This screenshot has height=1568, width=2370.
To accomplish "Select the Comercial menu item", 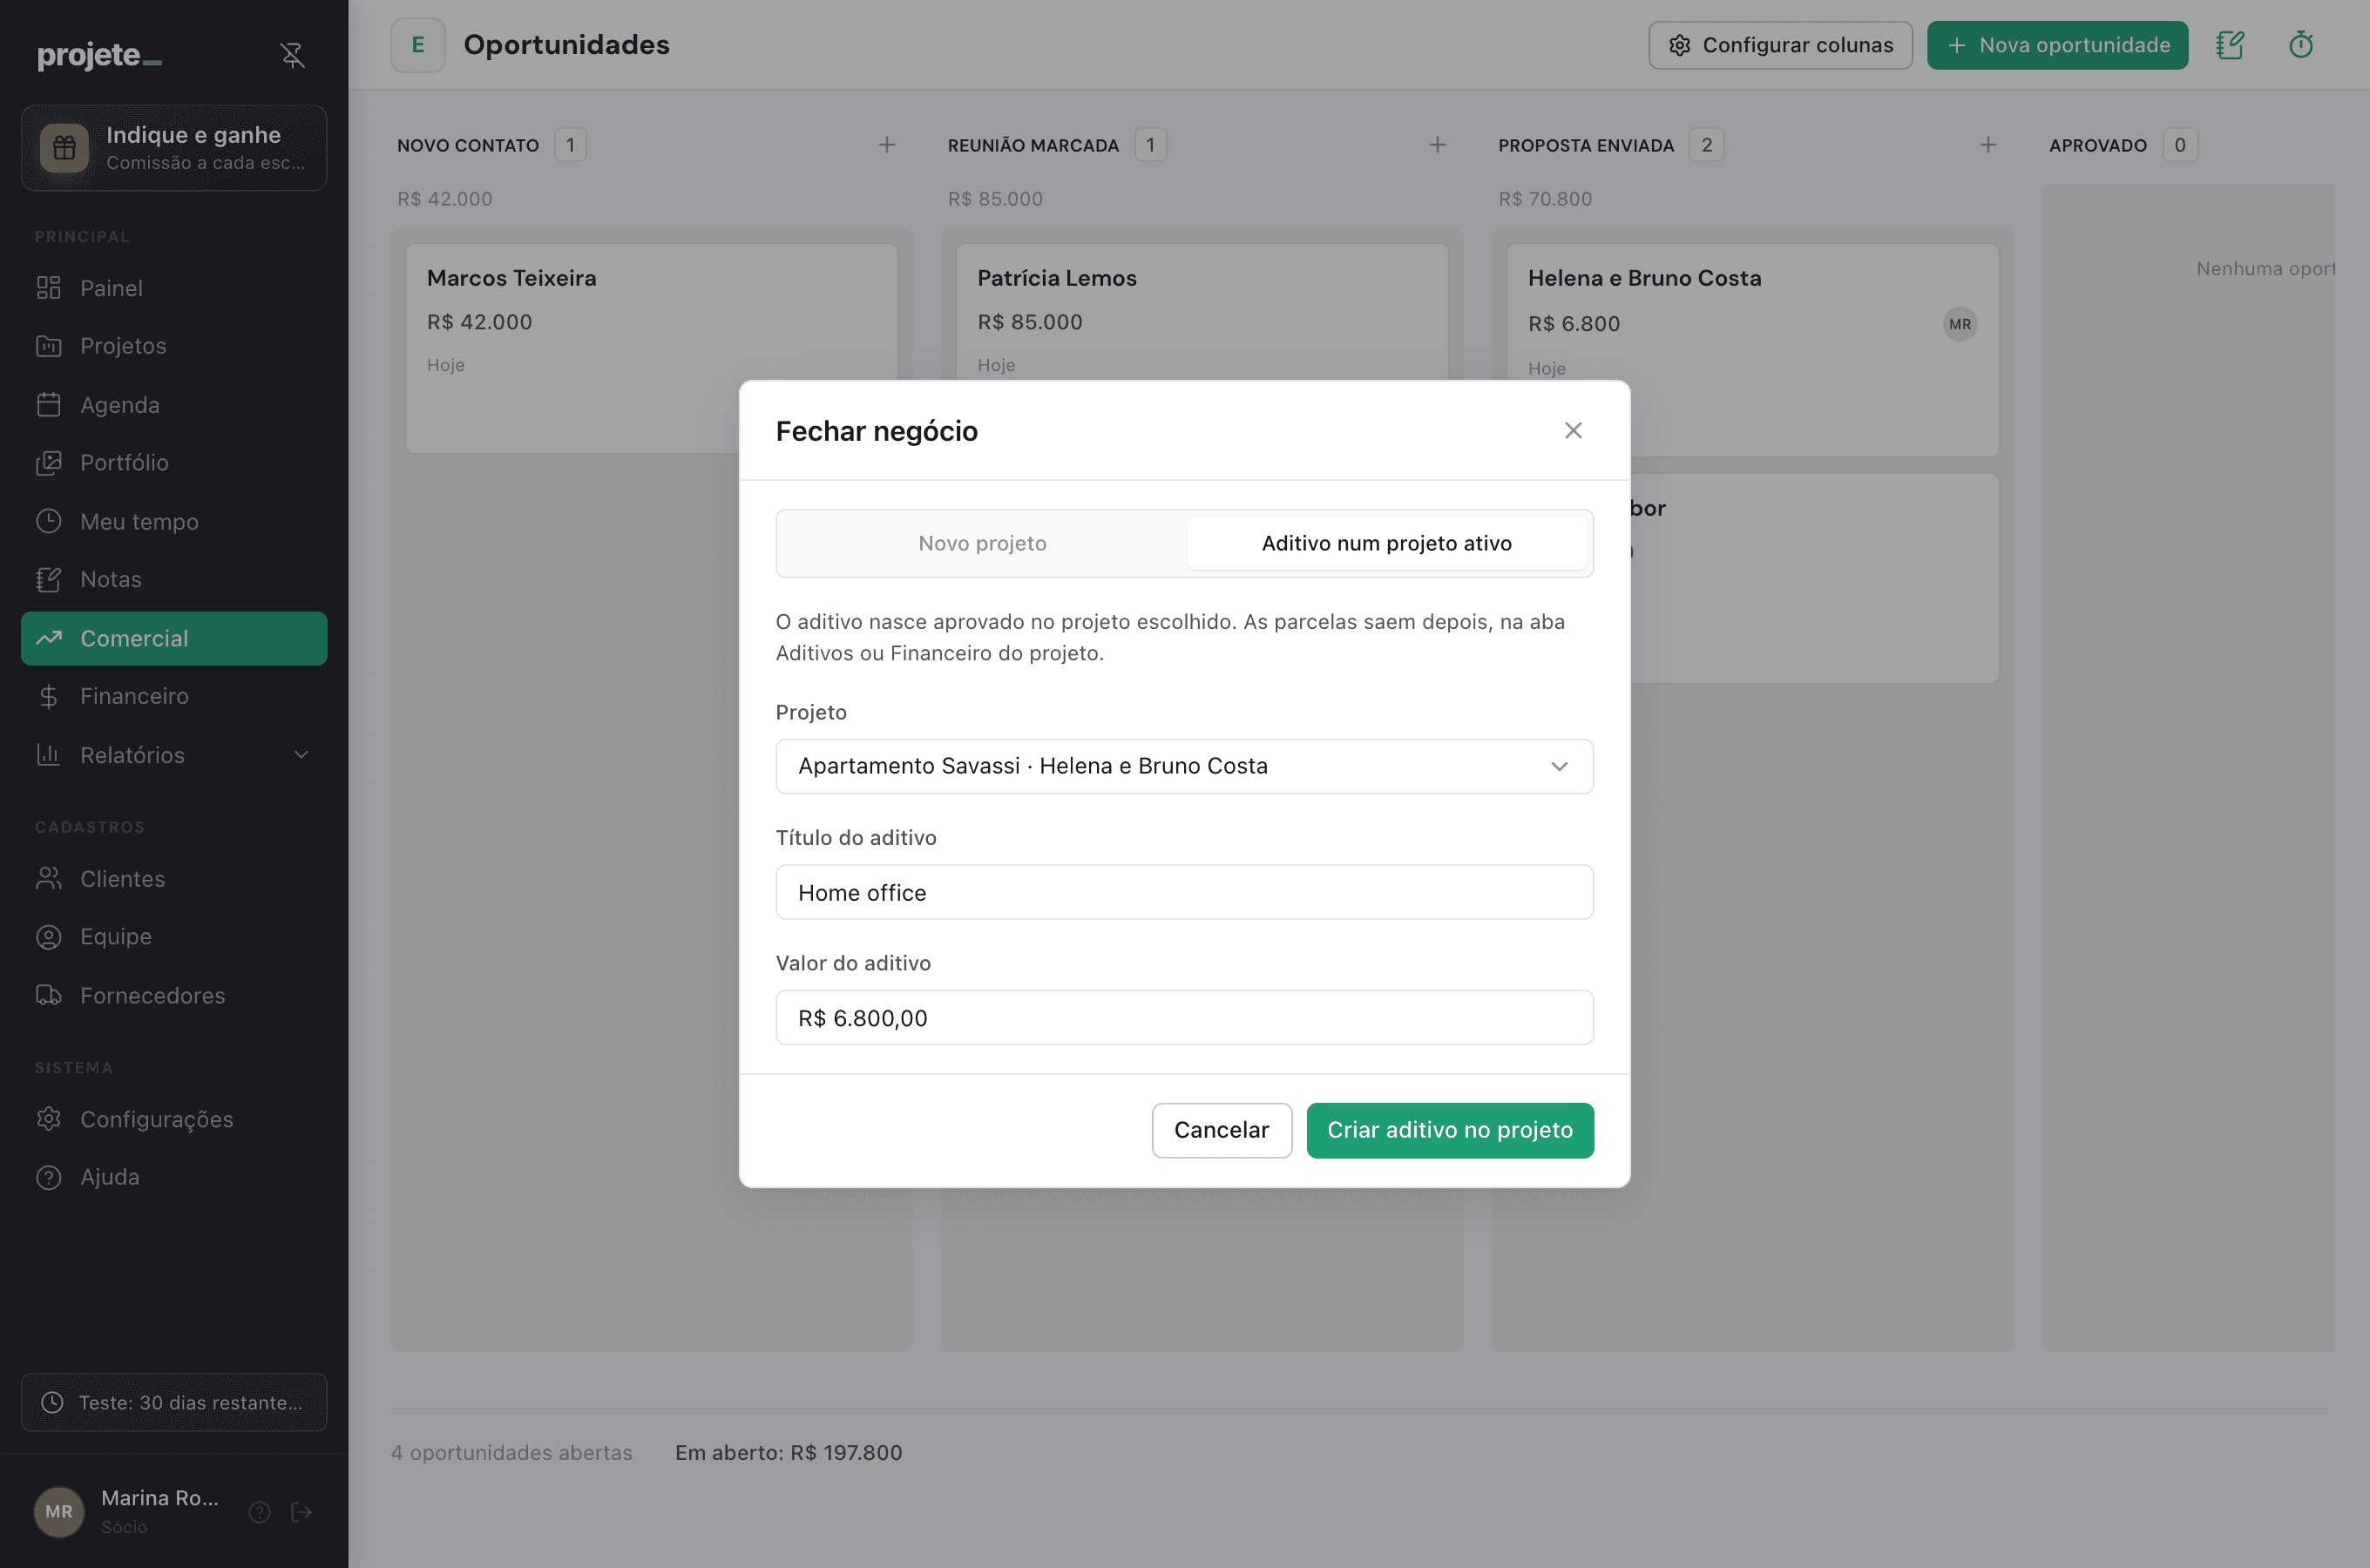I will click(174, 638).
